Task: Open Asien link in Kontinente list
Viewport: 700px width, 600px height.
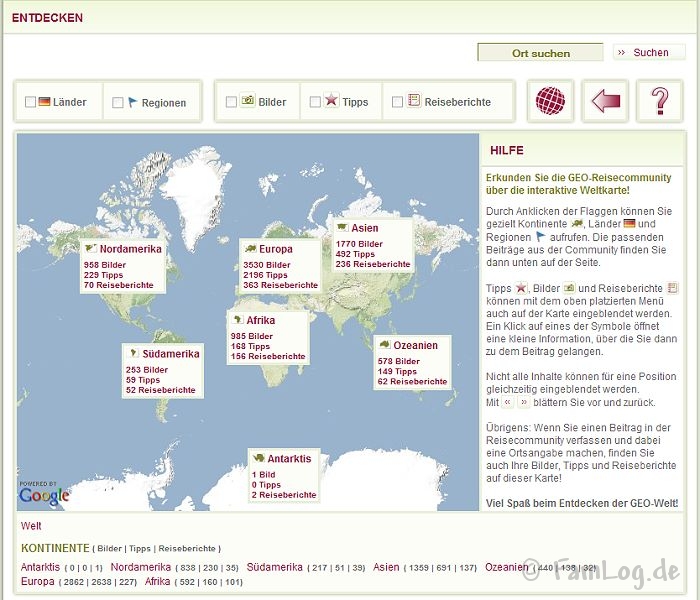Action: tap(386, 567)
